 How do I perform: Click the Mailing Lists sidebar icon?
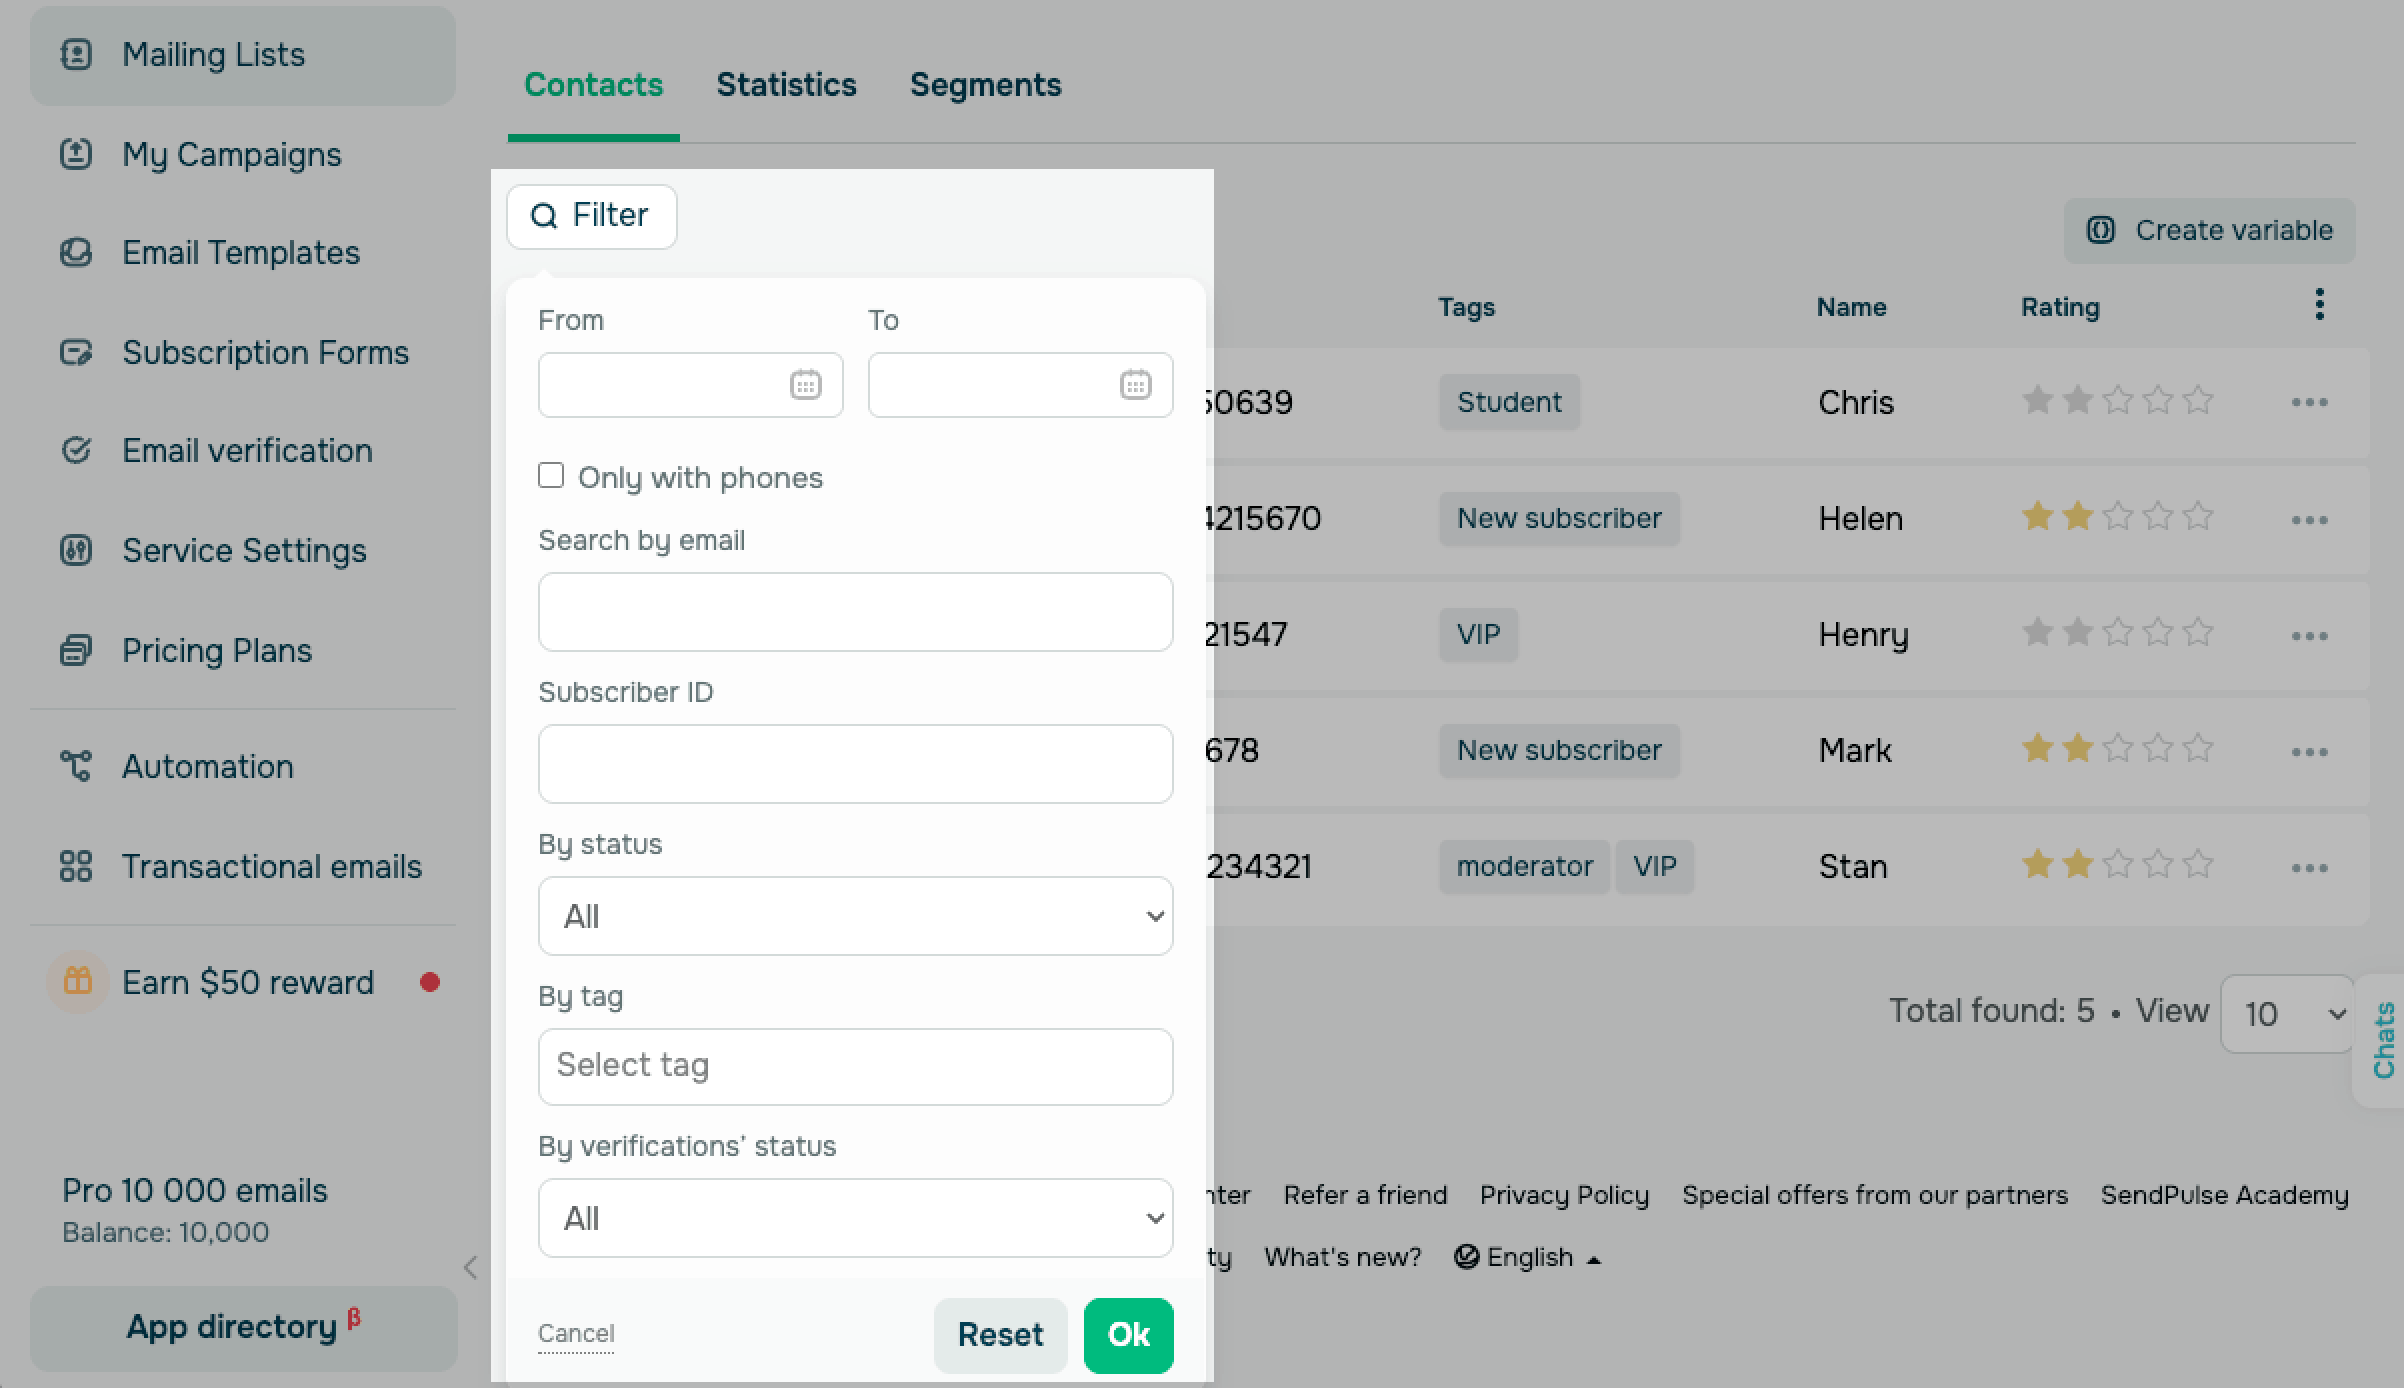tap(76, 54)
